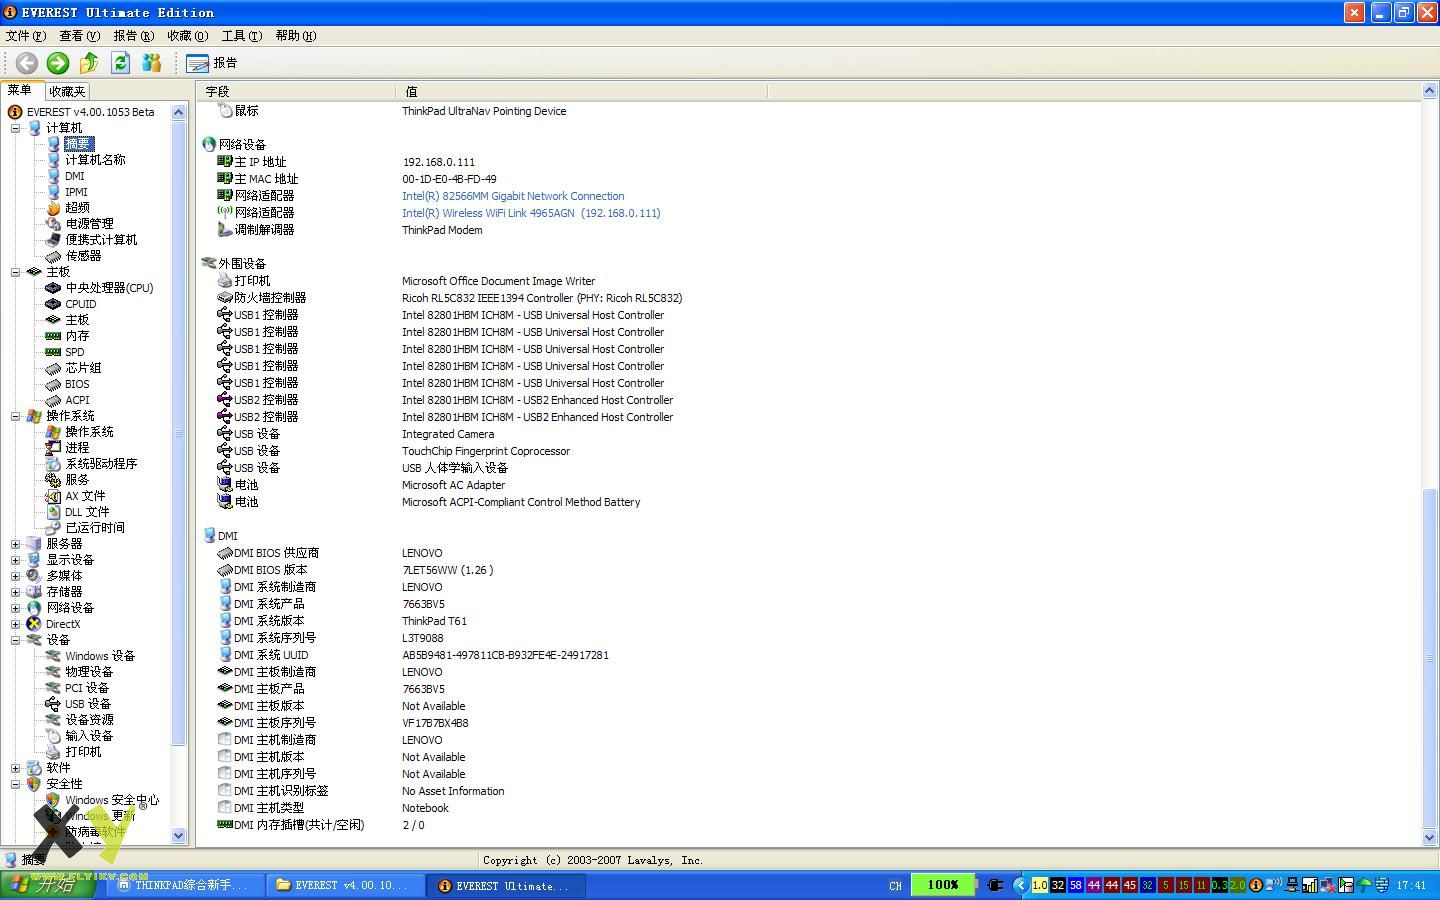Click the main list vertical scrollbar thumb
This screenshot has width=1440, height=900.
(1429, 658)
